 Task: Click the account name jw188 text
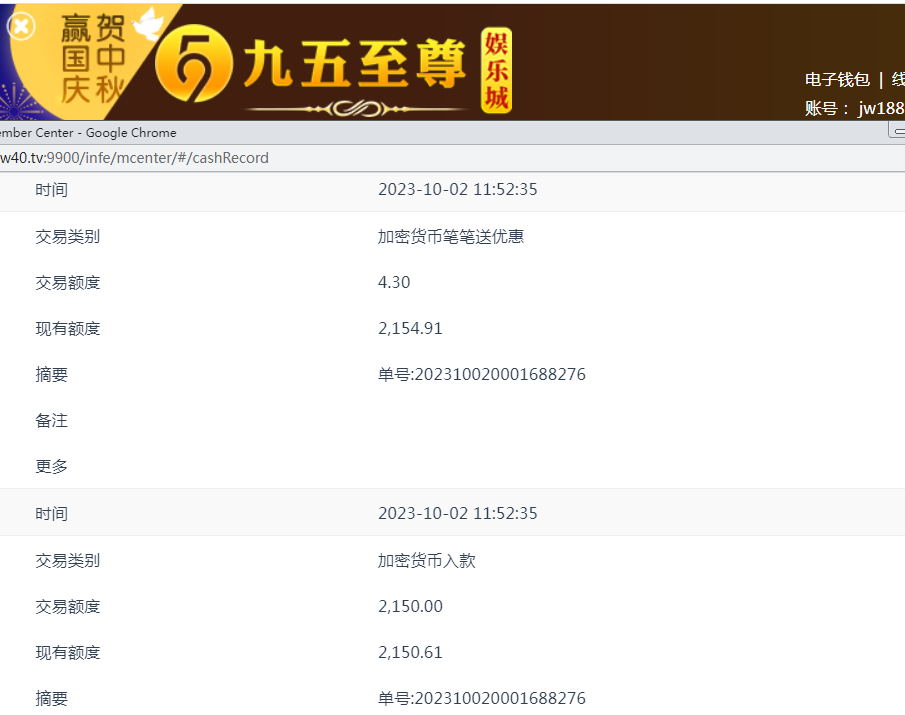click(x=881, y=108)
